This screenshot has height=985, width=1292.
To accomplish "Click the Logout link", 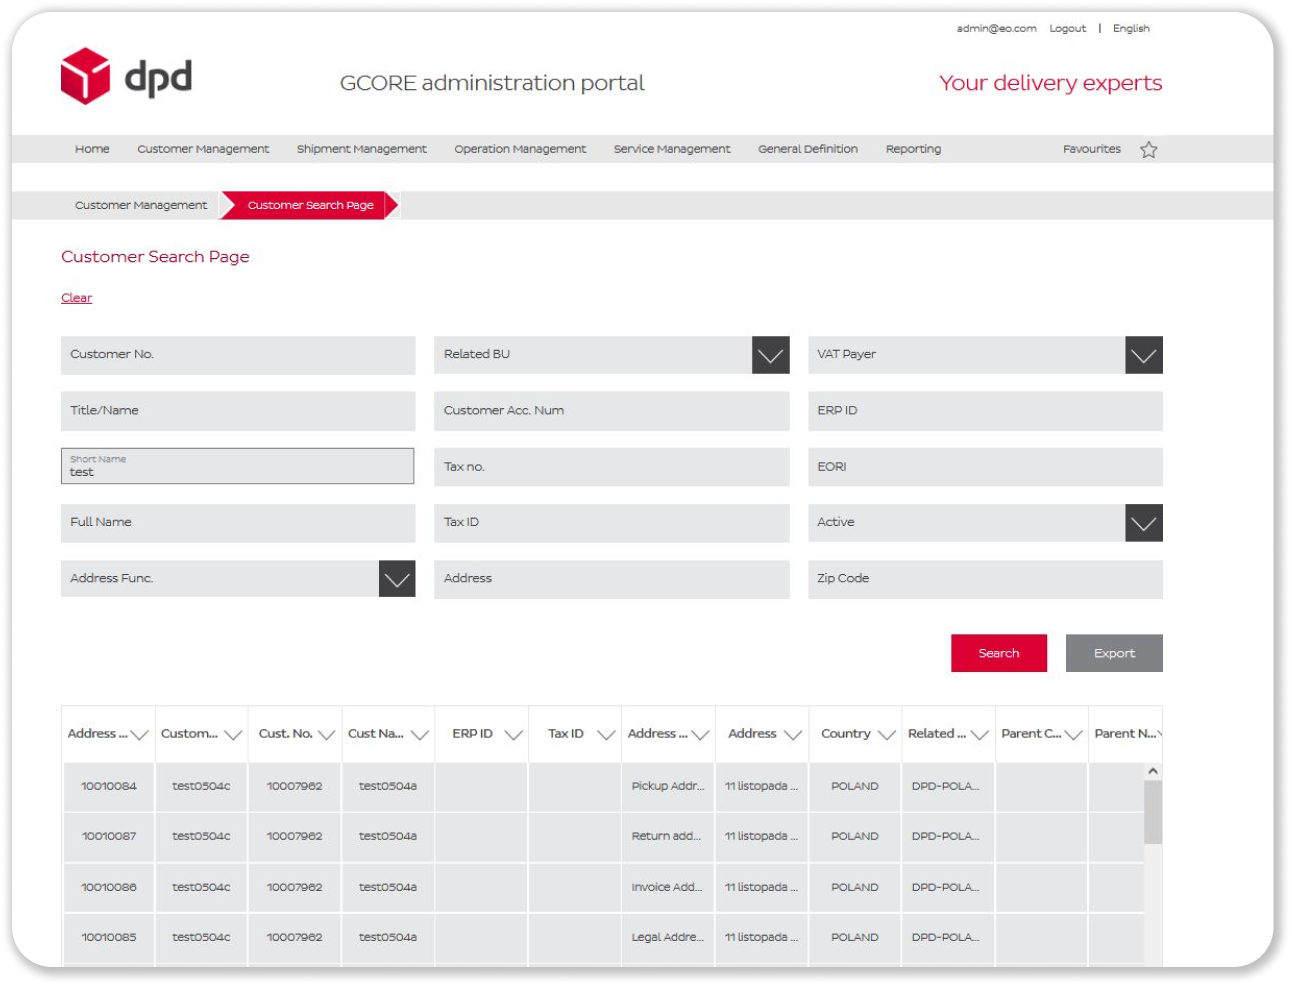I will [1066, 28].
